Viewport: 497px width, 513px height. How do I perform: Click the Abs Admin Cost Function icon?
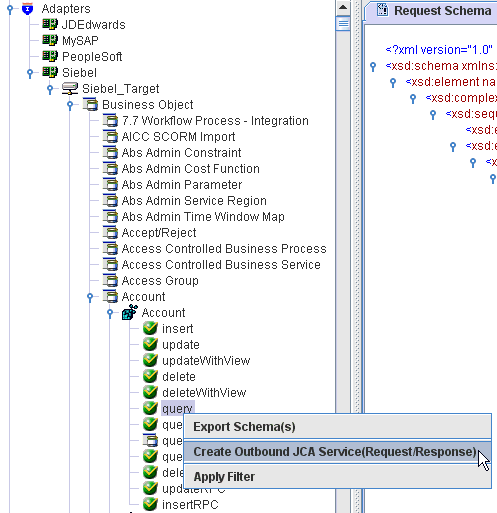pos(110,169)
